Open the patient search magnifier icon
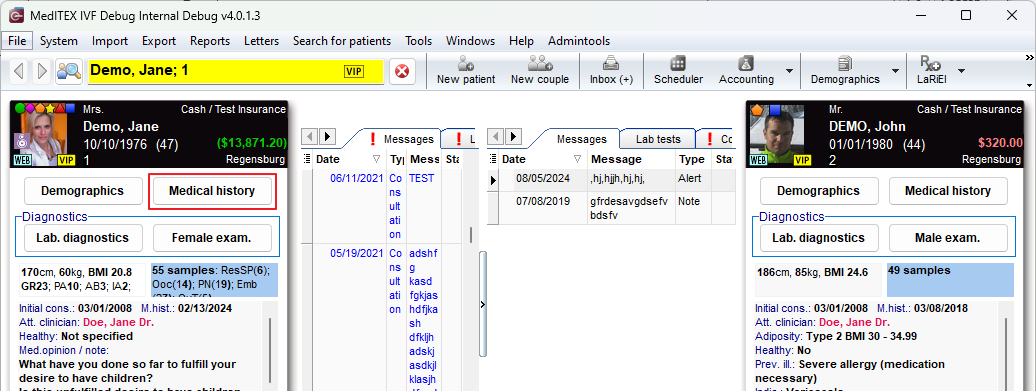1036x391 pixels. (x=69, y=71)
